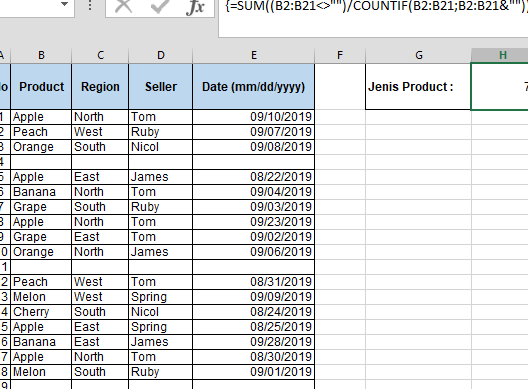The height and width of the screenshot is (389, 528).
Task: Click date cell 09/01/2019
Action: tap(254, 372)
